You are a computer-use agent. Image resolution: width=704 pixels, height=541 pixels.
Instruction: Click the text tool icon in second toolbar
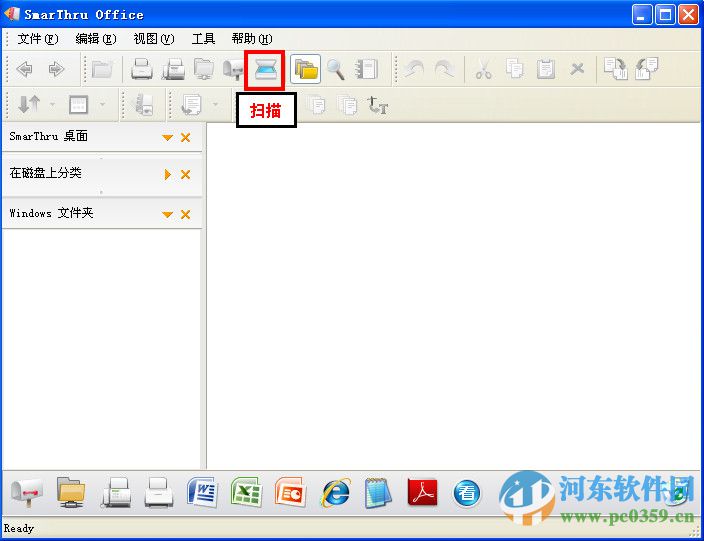pos(378,106)
